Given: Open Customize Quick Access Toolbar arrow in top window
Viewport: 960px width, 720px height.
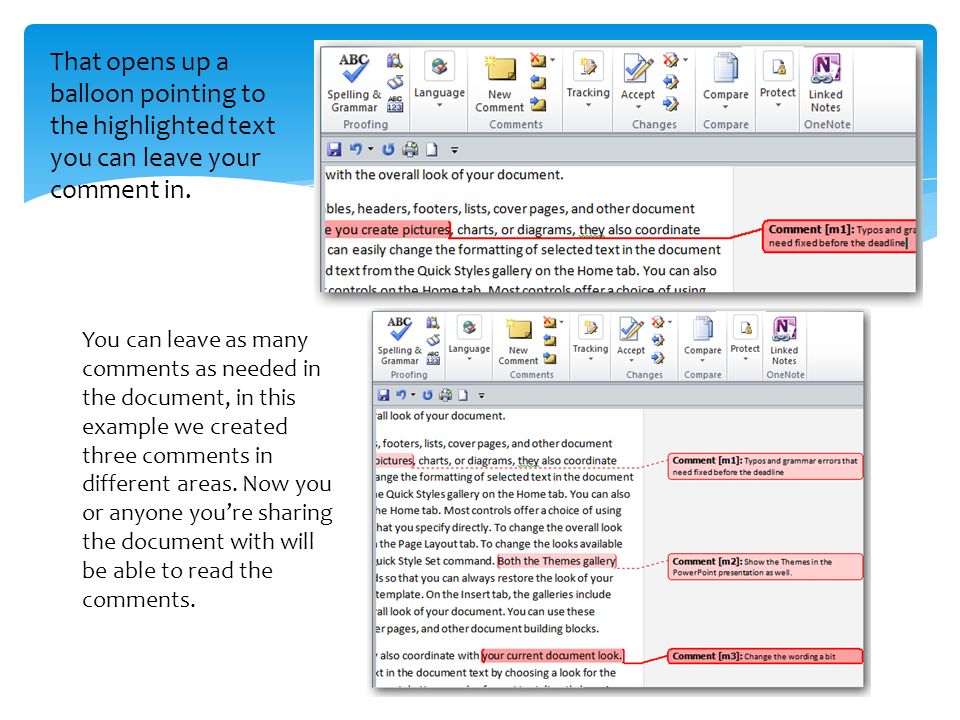Looking at the screenshot, I should tap(454, 149).
